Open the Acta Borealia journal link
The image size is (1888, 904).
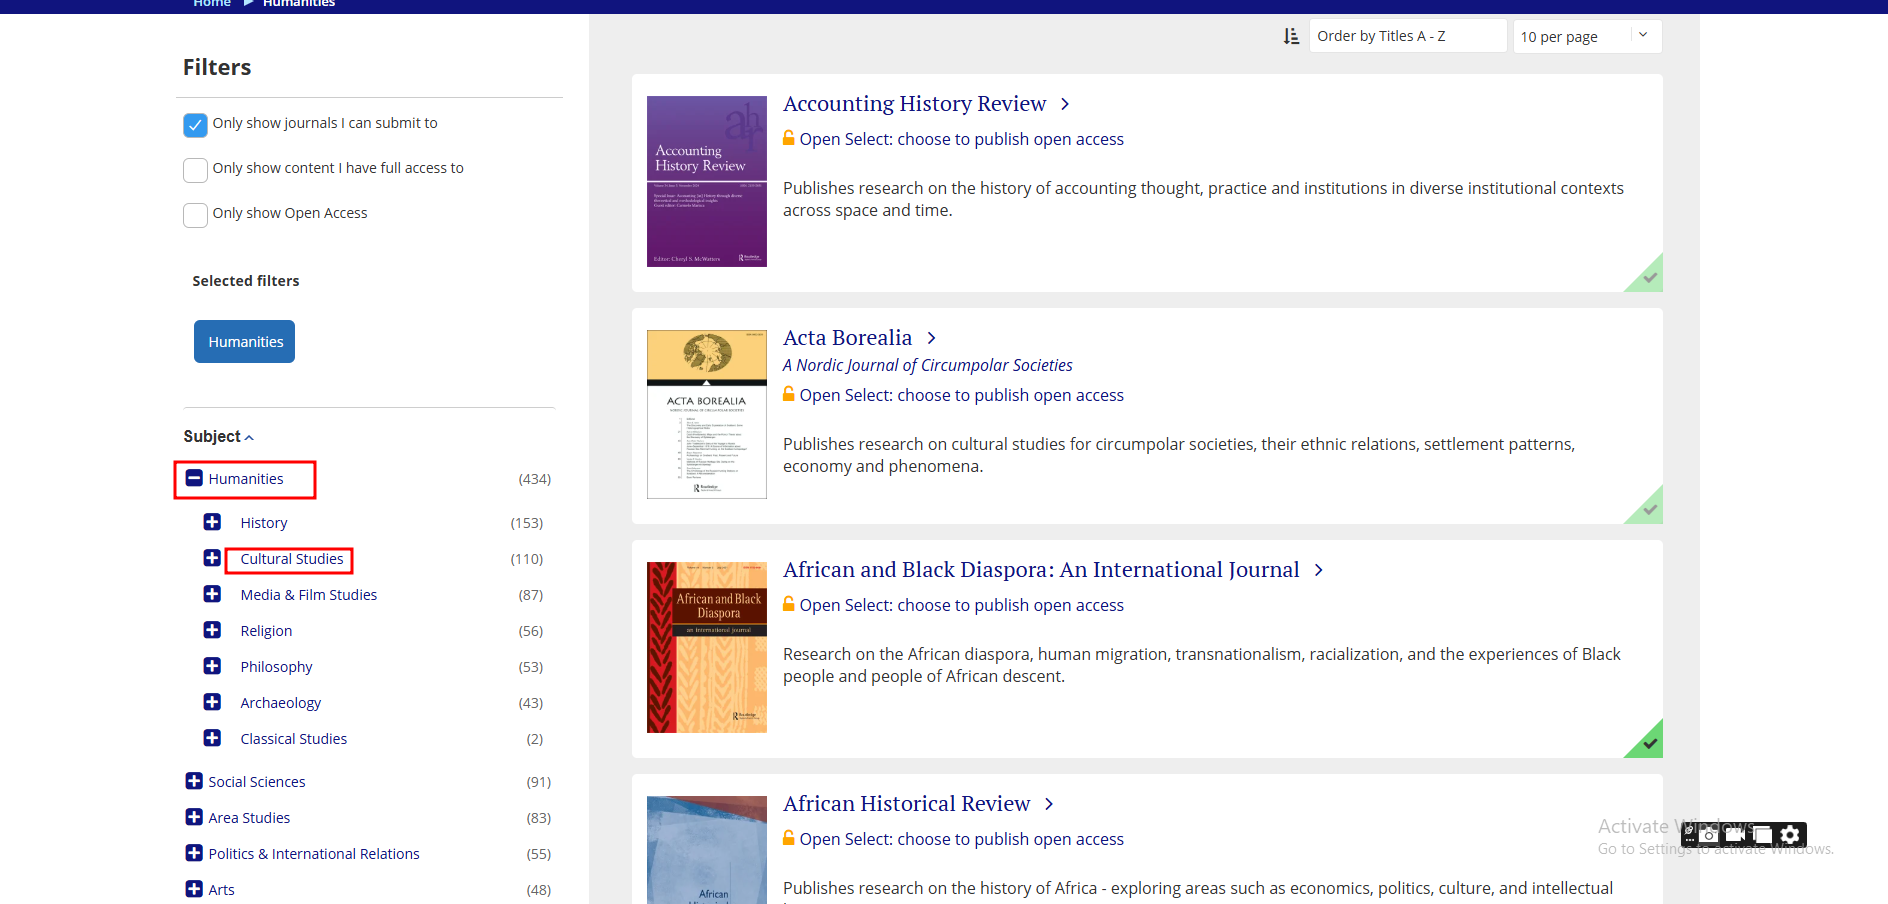847,338
